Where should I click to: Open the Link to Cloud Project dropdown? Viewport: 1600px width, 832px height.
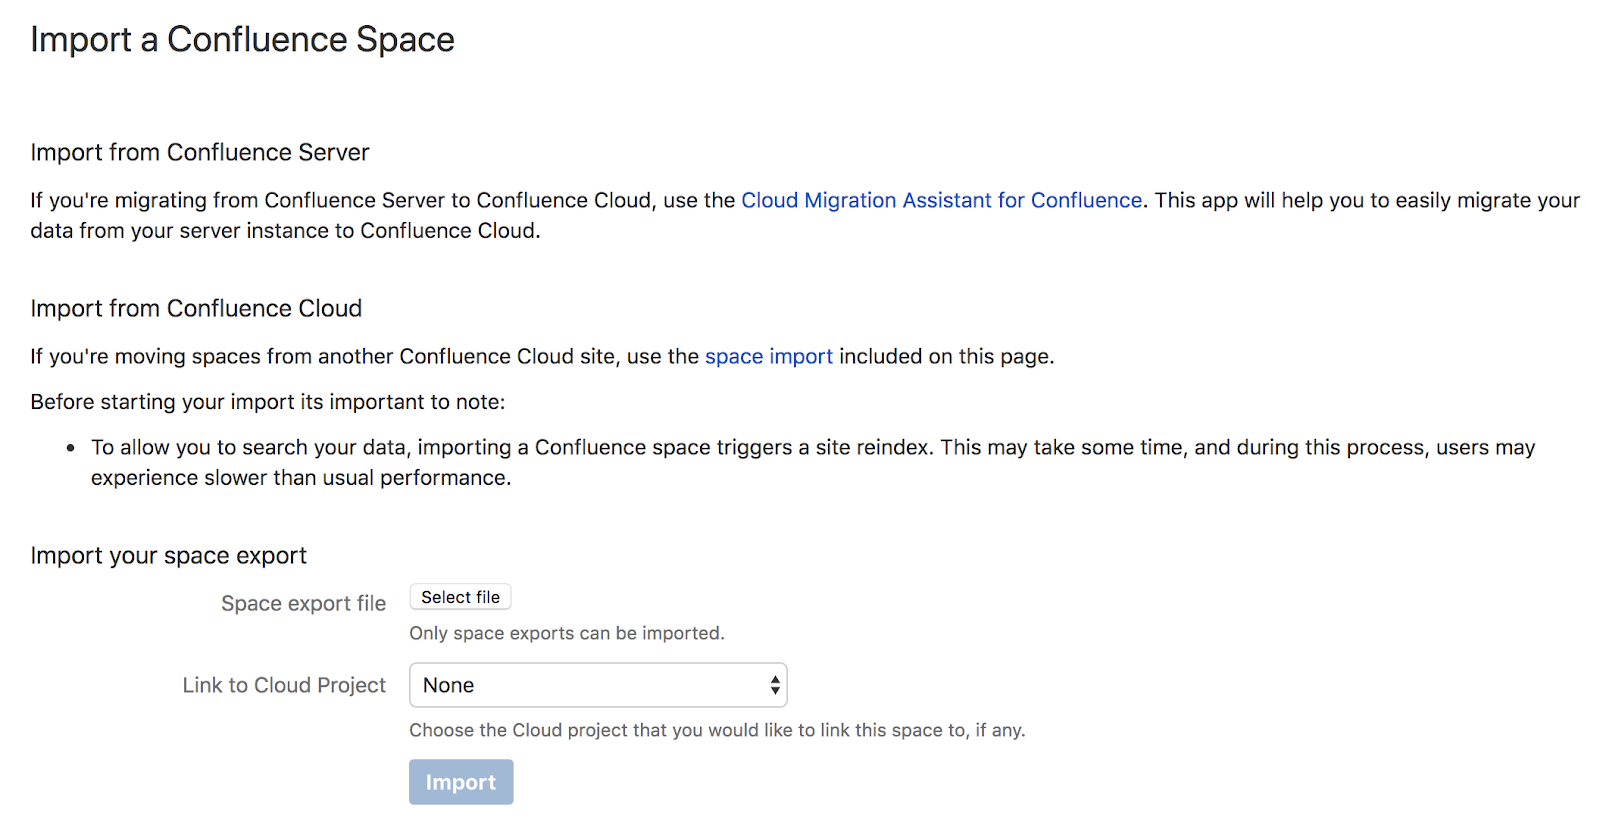(x=598, y=685)
